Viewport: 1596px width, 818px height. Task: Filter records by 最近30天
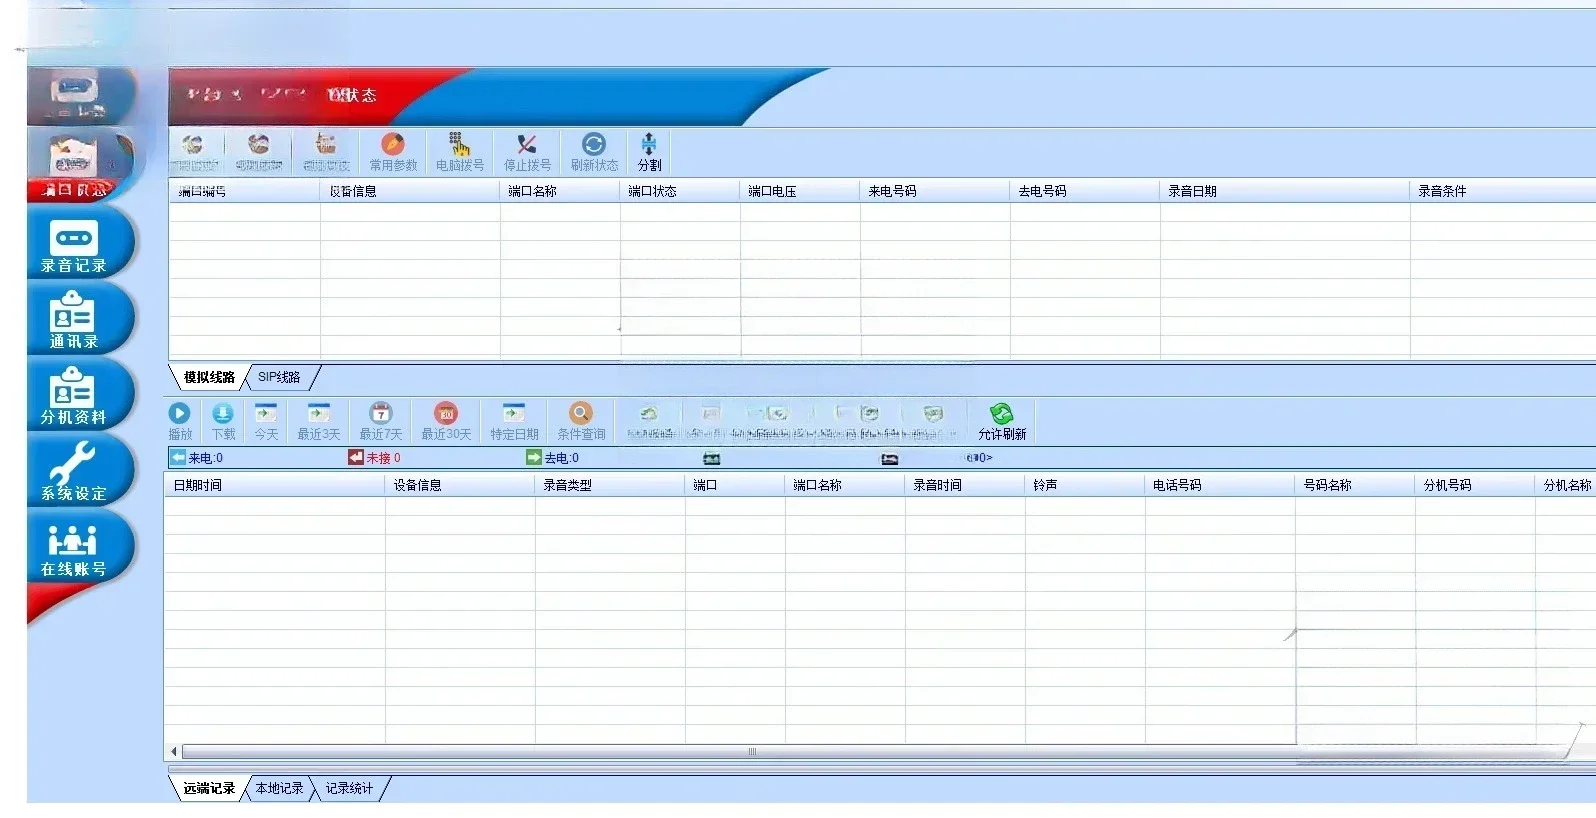point(446,421)
